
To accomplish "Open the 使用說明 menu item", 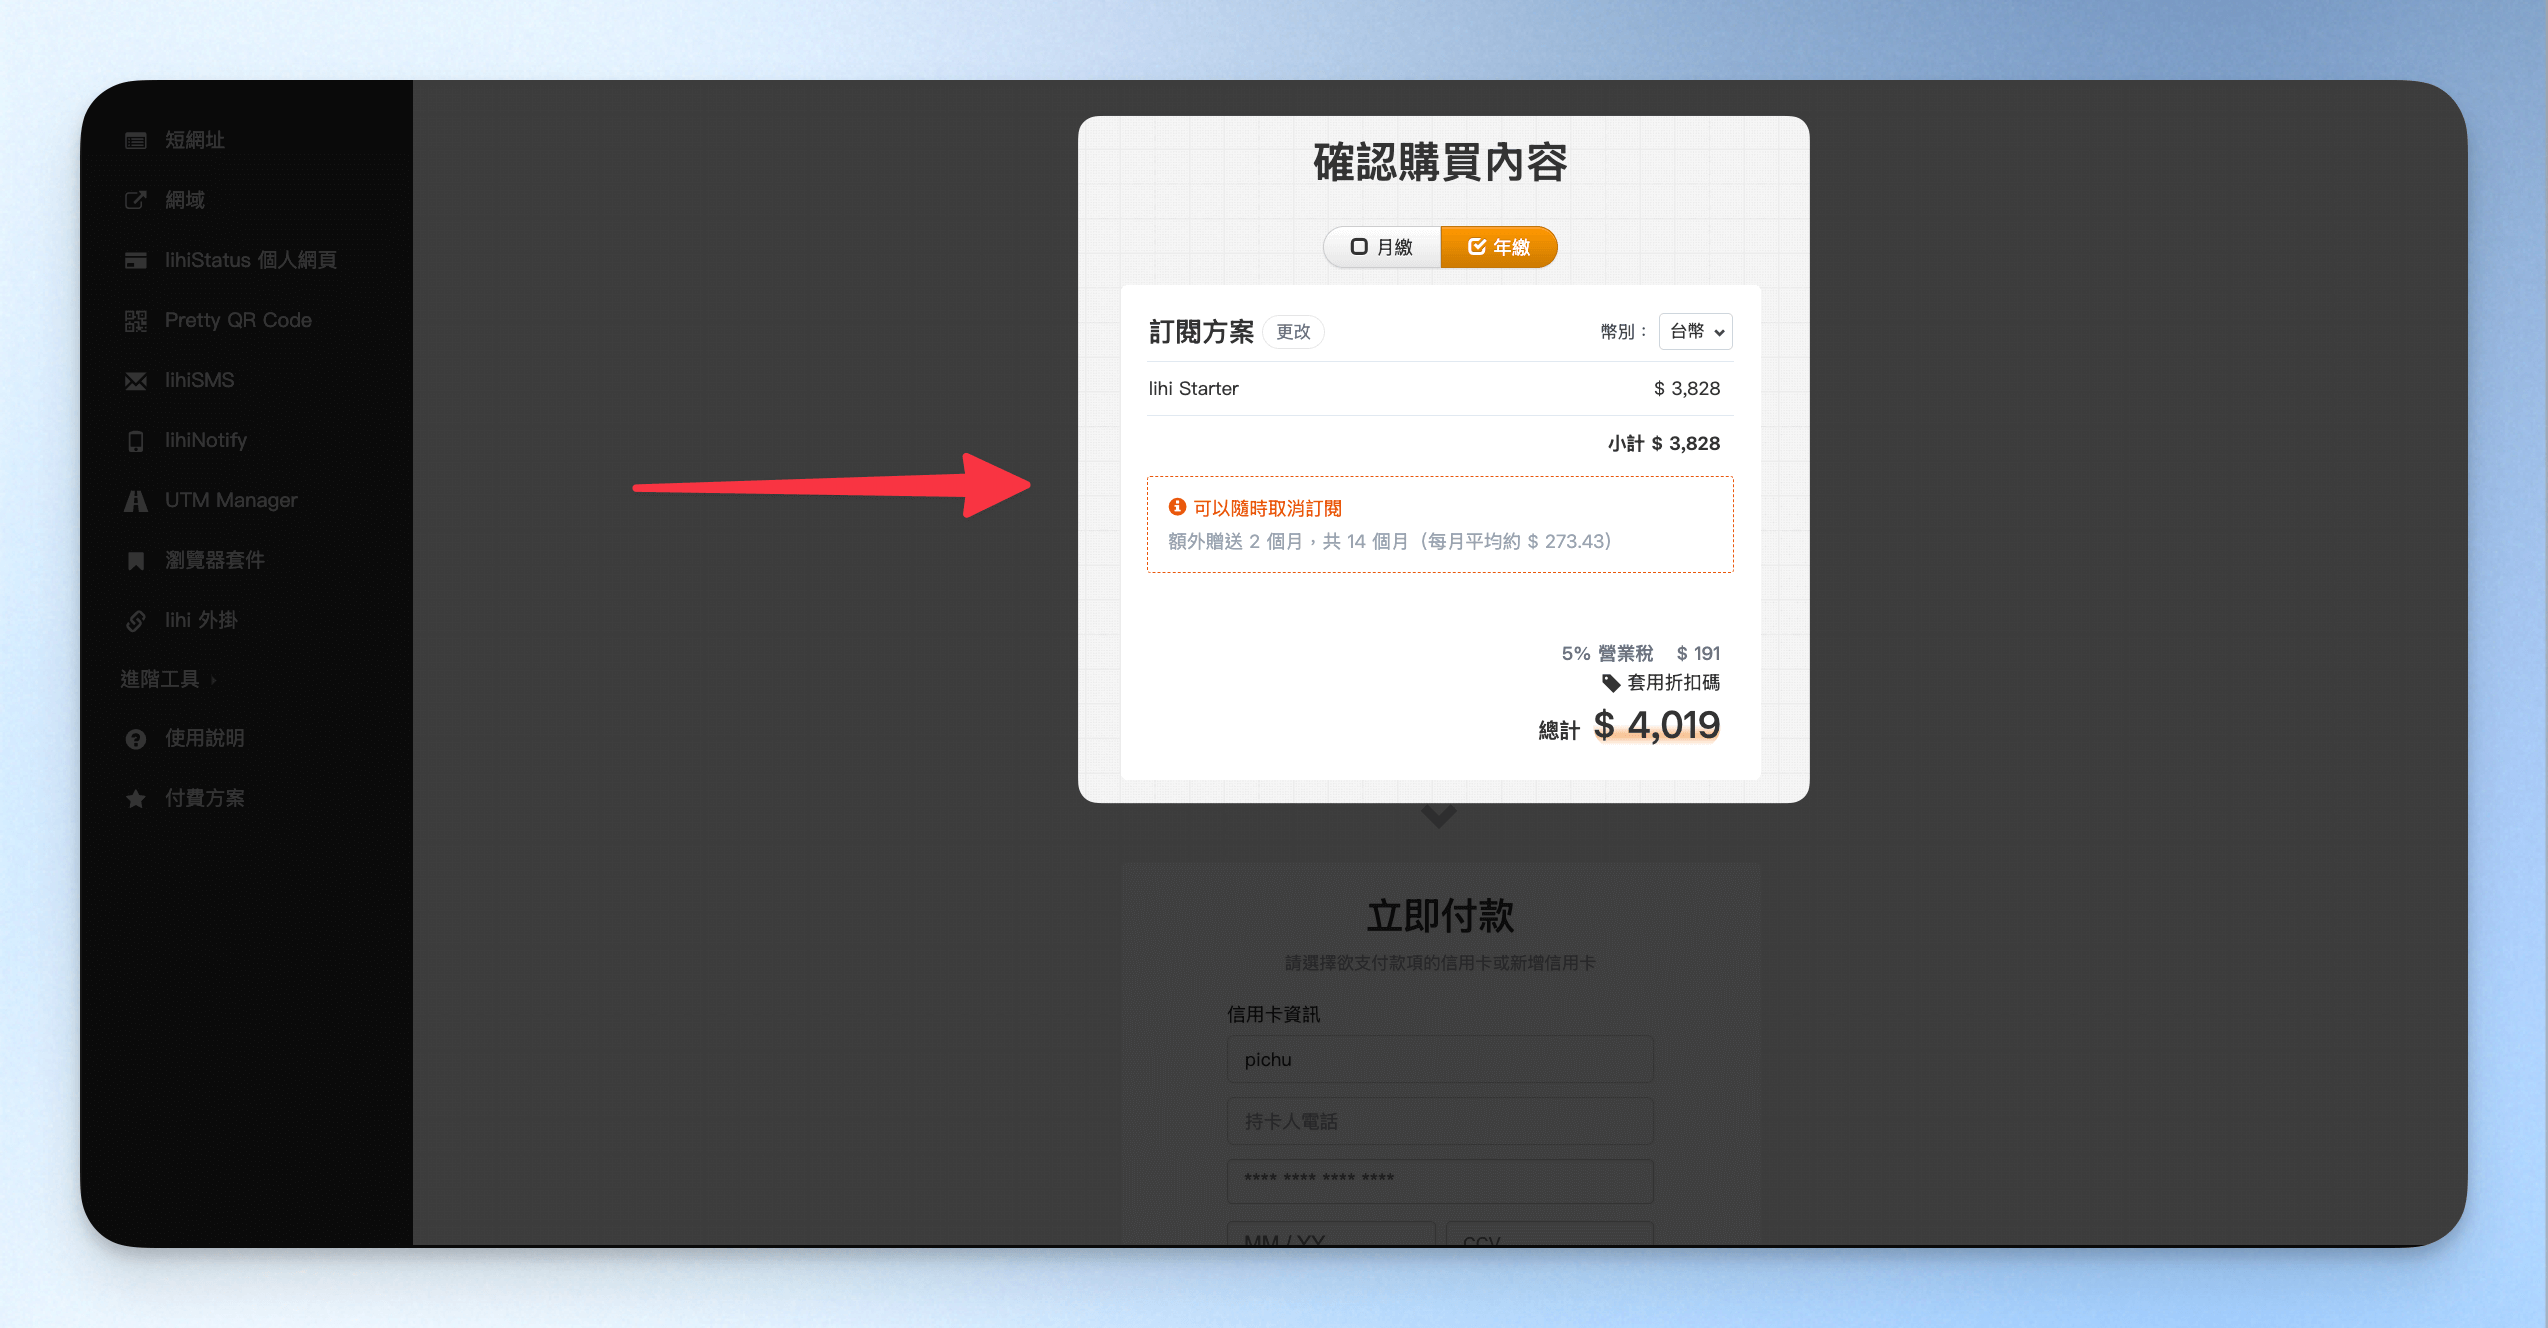I will pyautogui.click(x=185, y=739).
